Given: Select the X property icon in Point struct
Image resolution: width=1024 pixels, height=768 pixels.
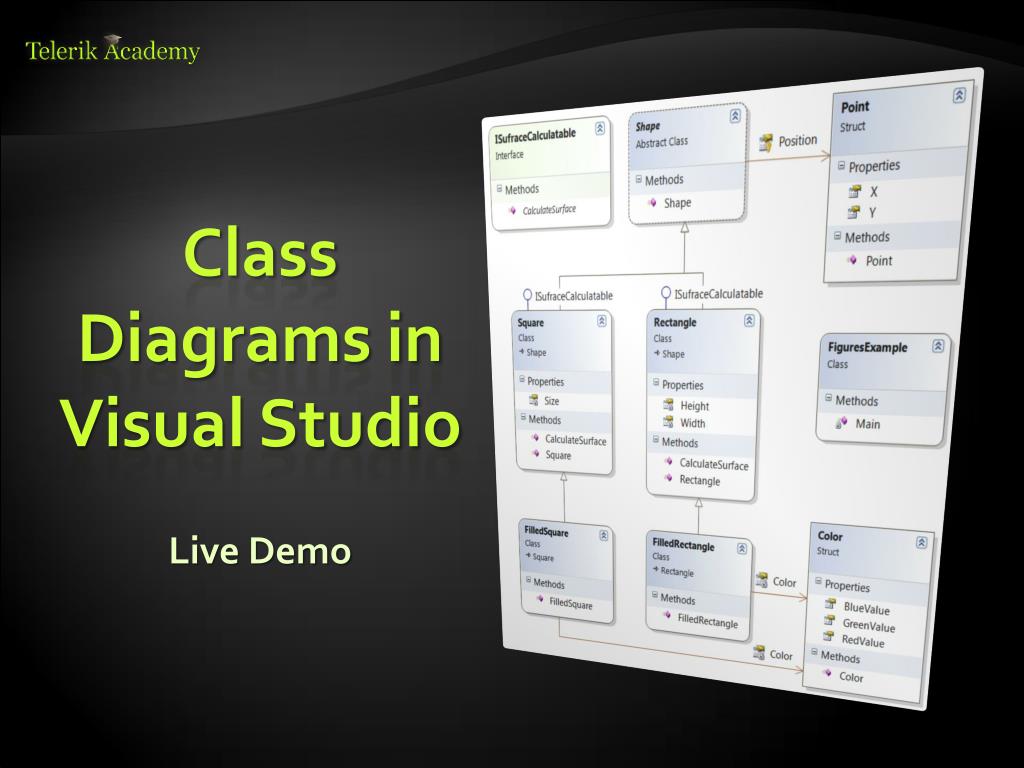Looking at the screenshot, I should click(854, 191).
